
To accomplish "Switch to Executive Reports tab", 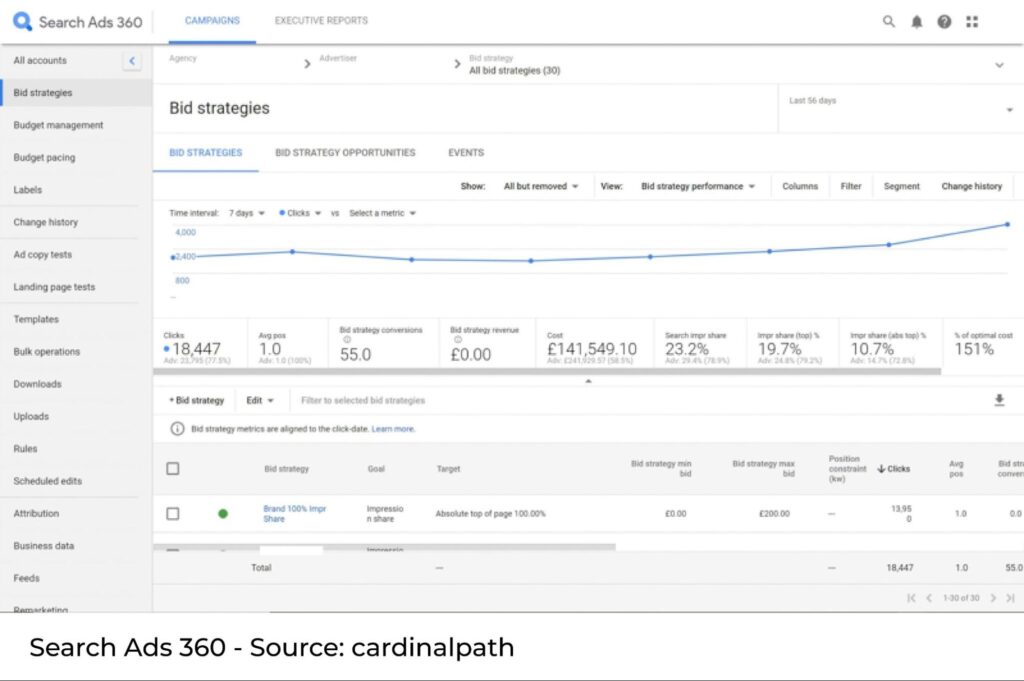I will [321, 21].
